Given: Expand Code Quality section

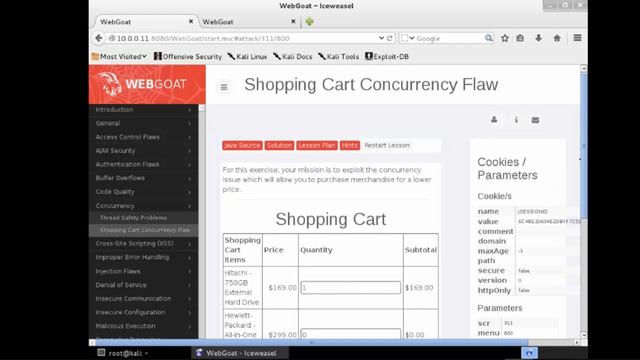Looking at the screenshot, I should pos(143,192).
